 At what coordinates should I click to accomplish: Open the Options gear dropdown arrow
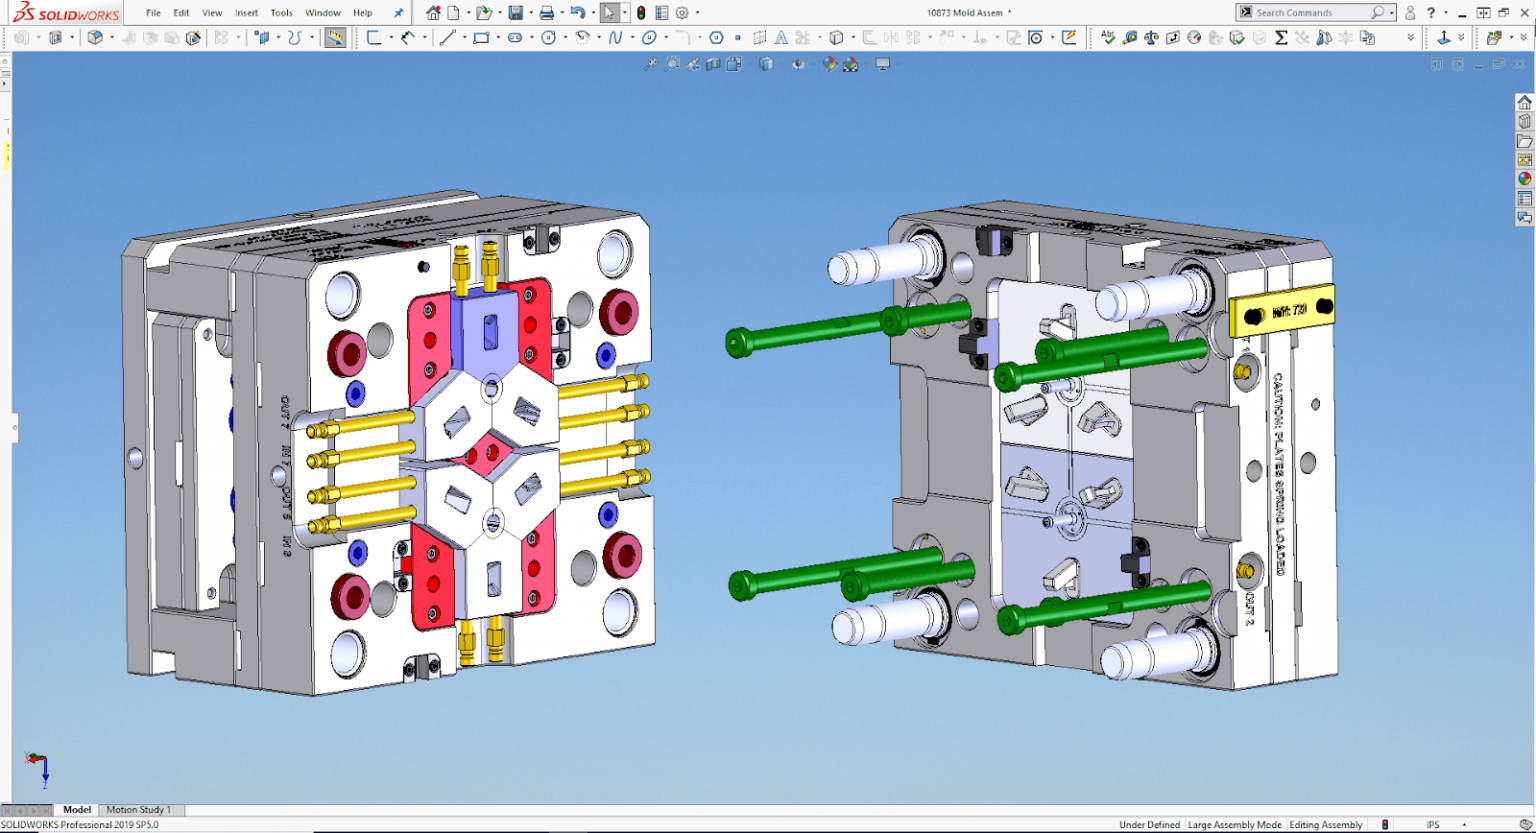[697, 13]
